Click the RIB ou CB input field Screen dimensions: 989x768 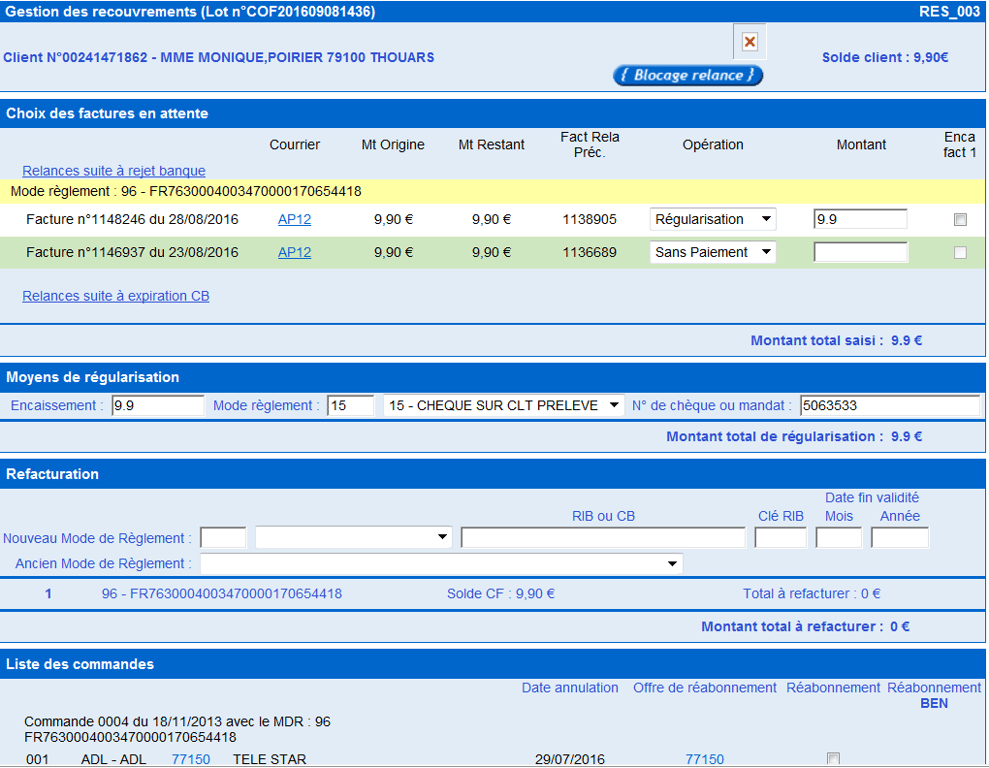(603, 538)
